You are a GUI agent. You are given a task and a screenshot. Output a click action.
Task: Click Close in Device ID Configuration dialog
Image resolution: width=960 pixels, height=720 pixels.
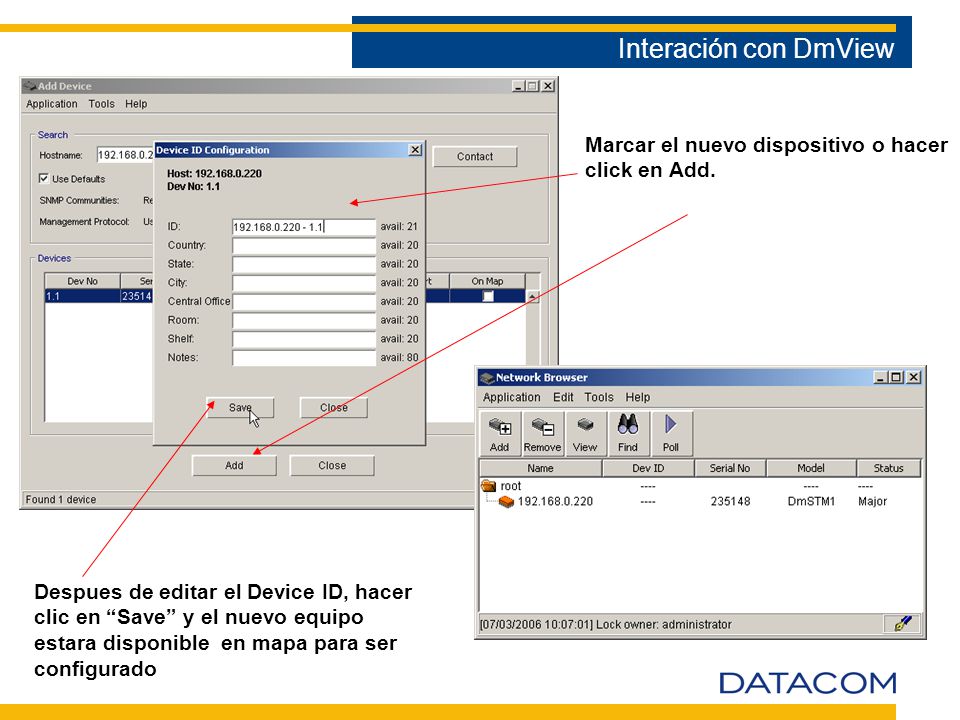[334, 408]
